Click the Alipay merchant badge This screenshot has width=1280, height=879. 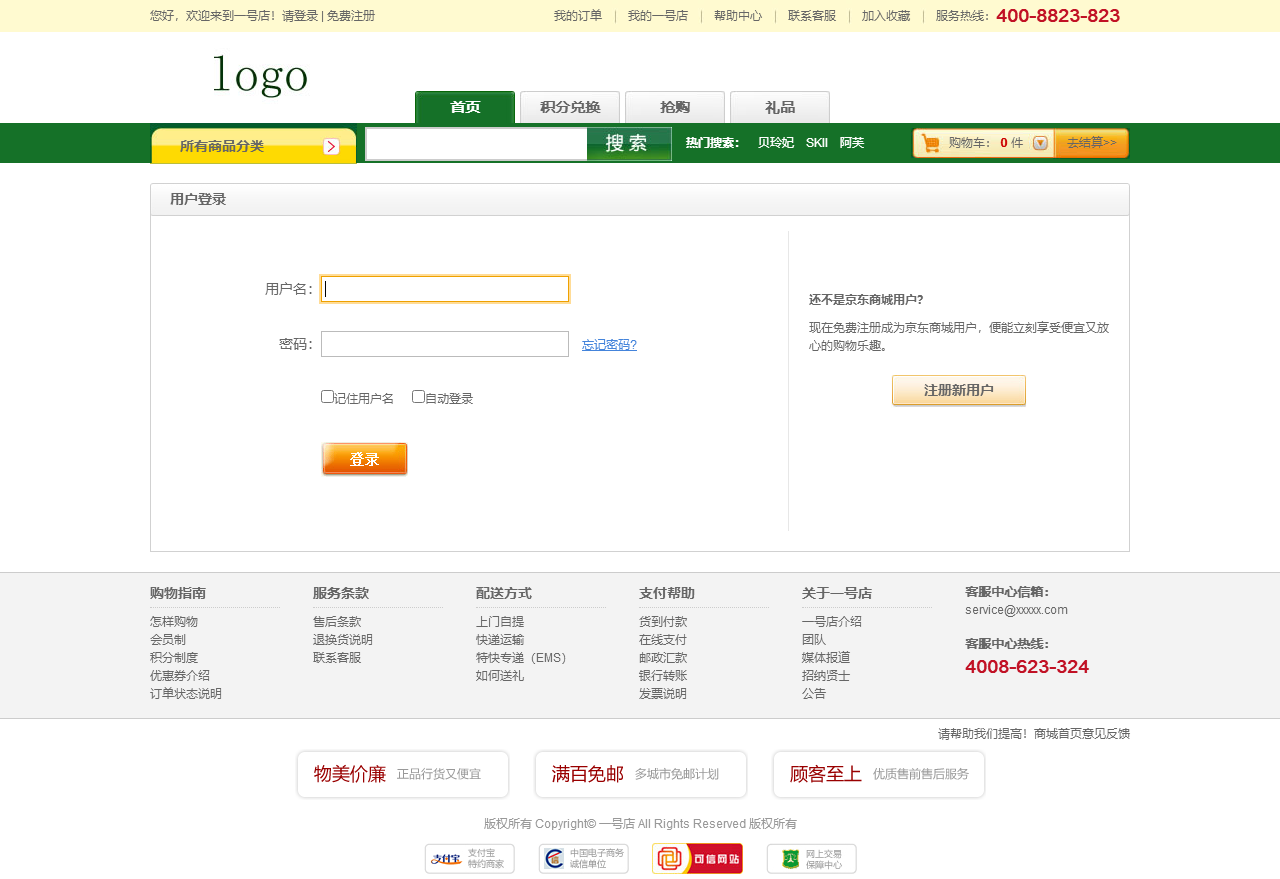pyautogui.click(x=469, y=859)
